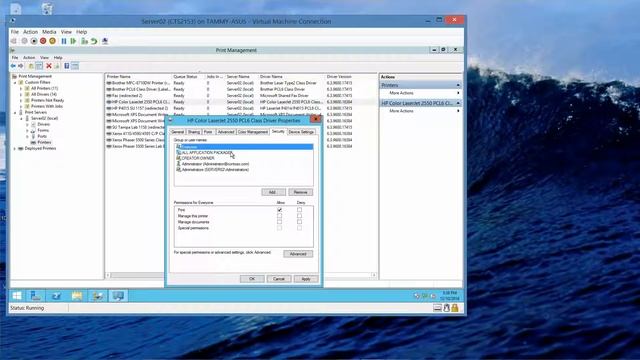Uncheck Allow for Print permission
Screen dimensions: 640x360
(280, 210)
